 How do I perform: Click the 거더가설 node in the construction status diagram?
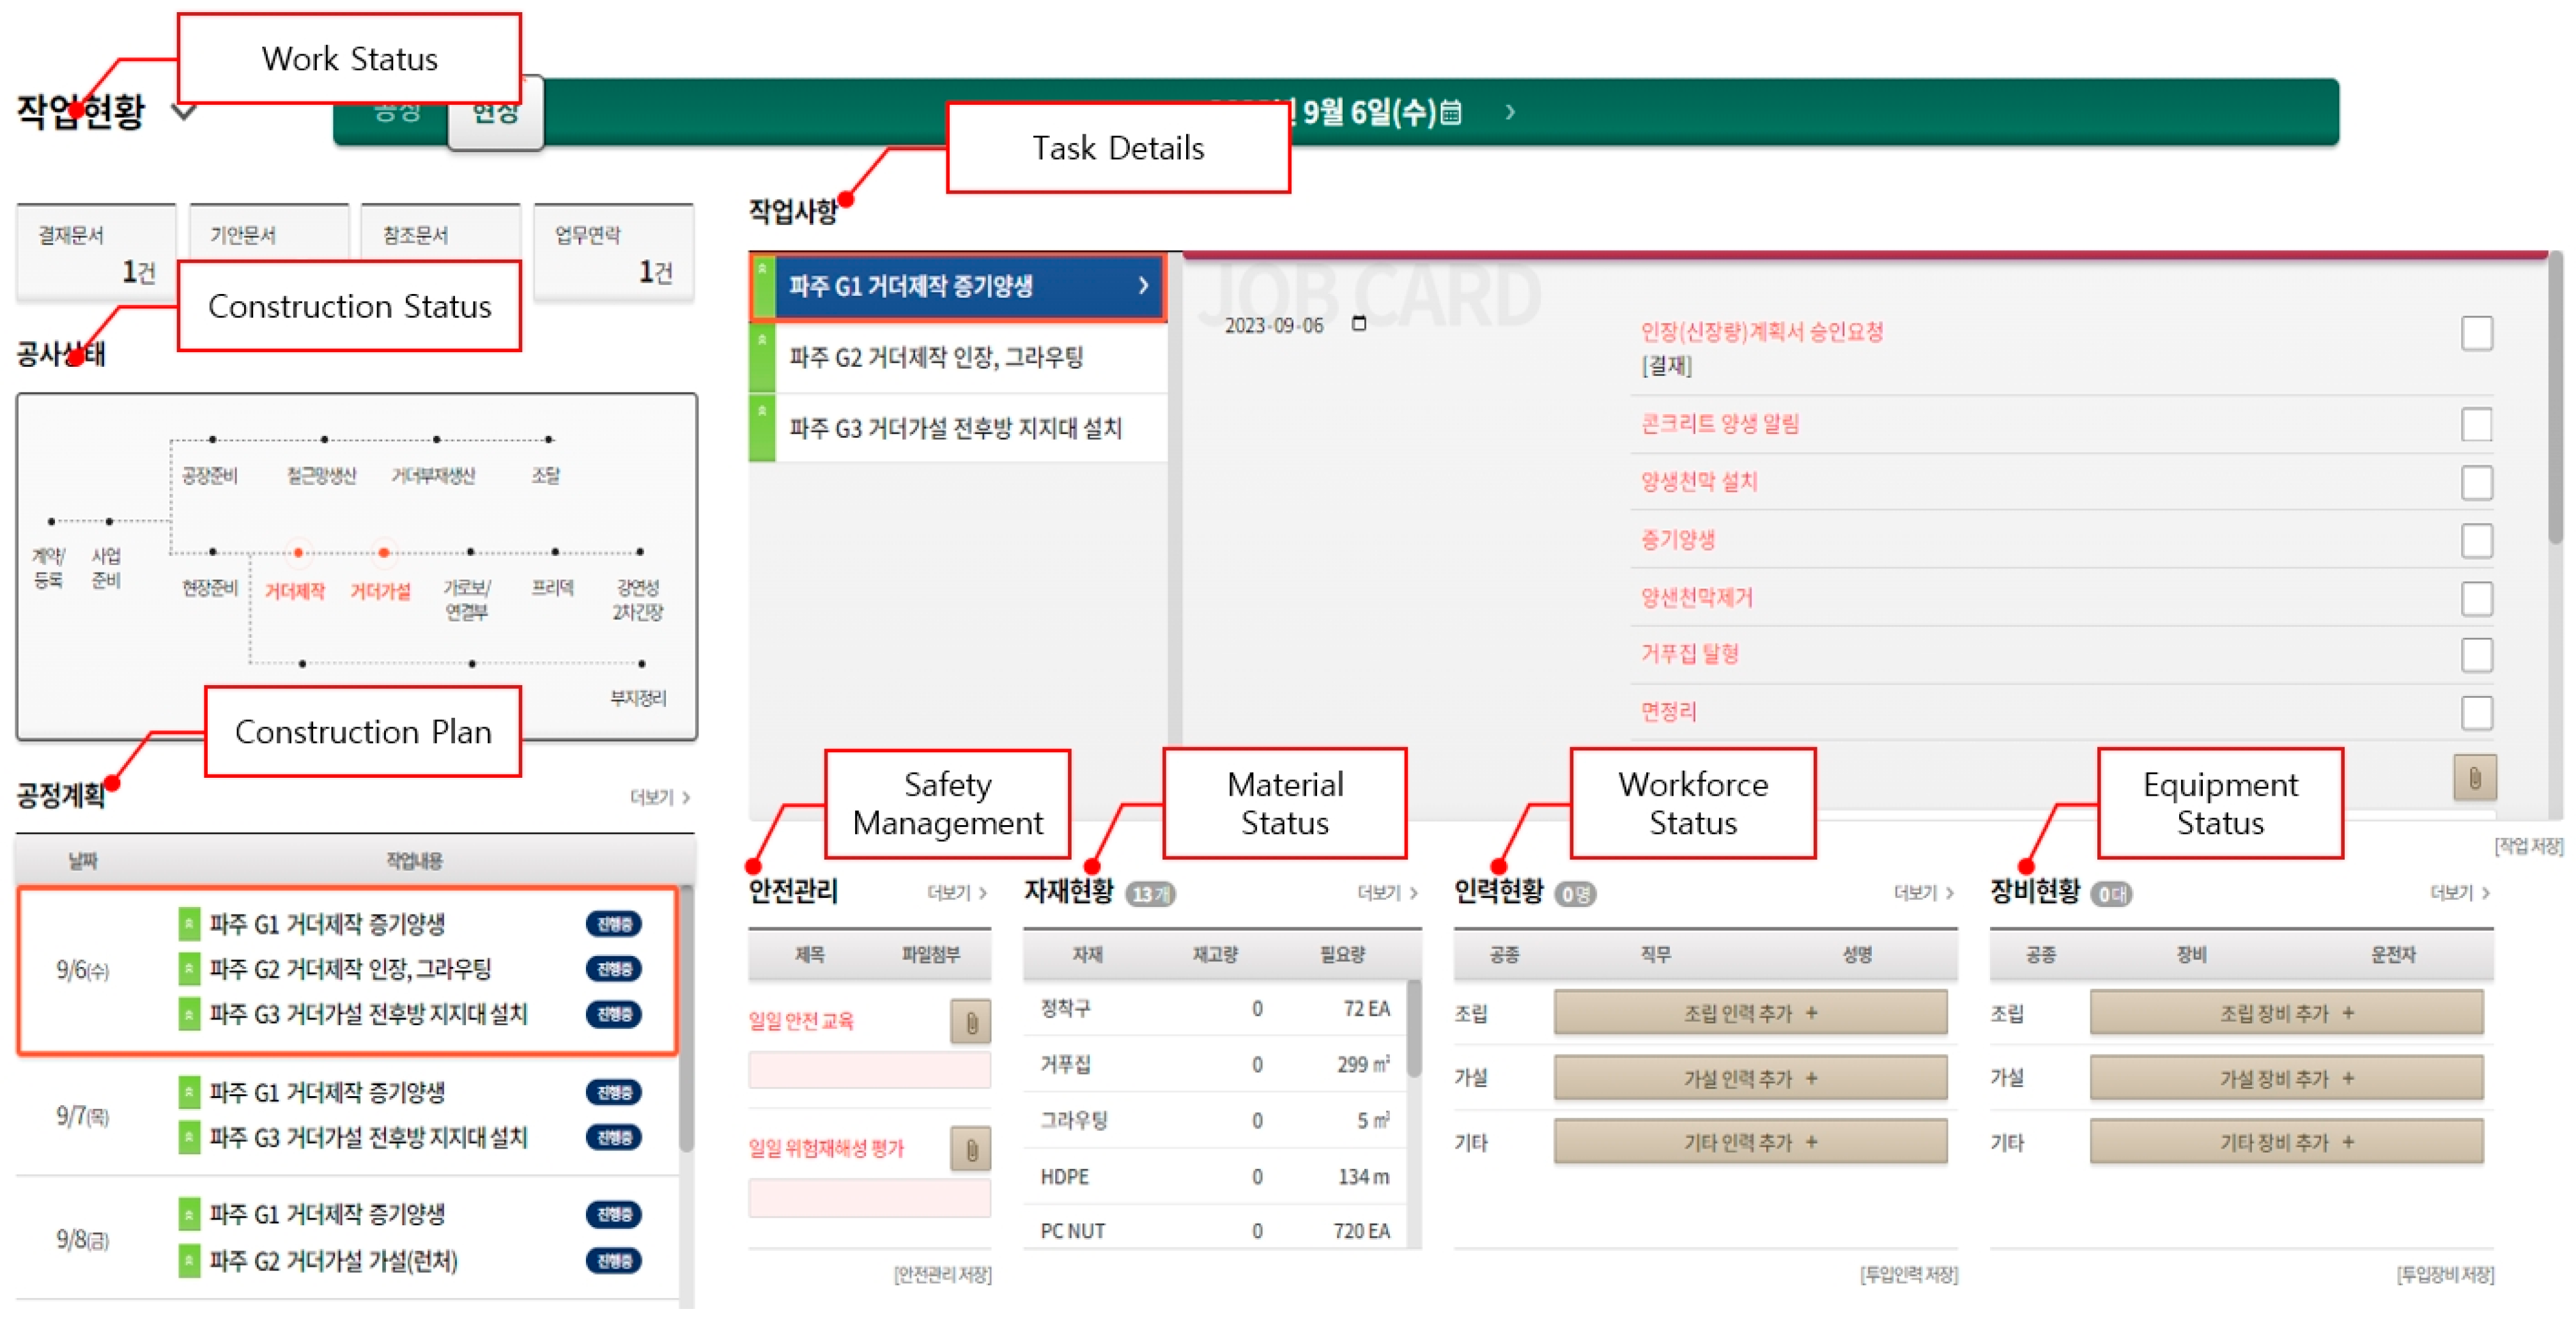pyautogui.click(x=383, y=553)
